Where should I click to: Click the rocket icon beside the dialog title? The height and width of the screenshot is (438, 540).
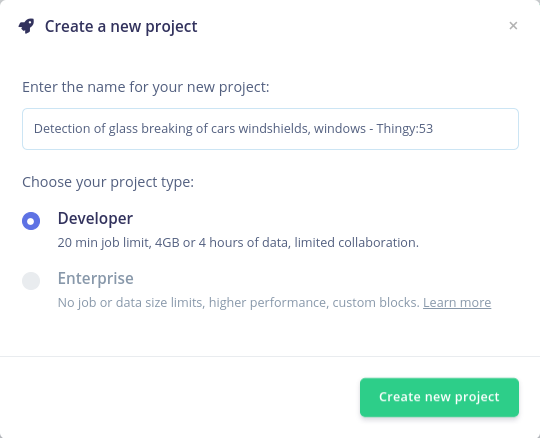click(x=27, y=26)
